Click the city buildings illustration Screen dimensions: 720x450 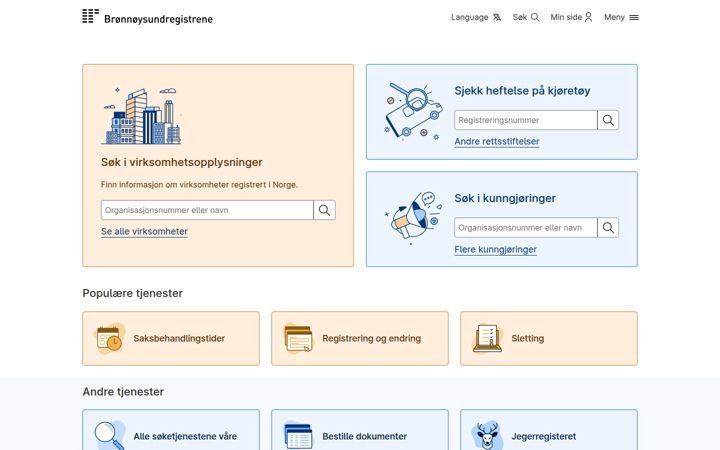[142, 116]
